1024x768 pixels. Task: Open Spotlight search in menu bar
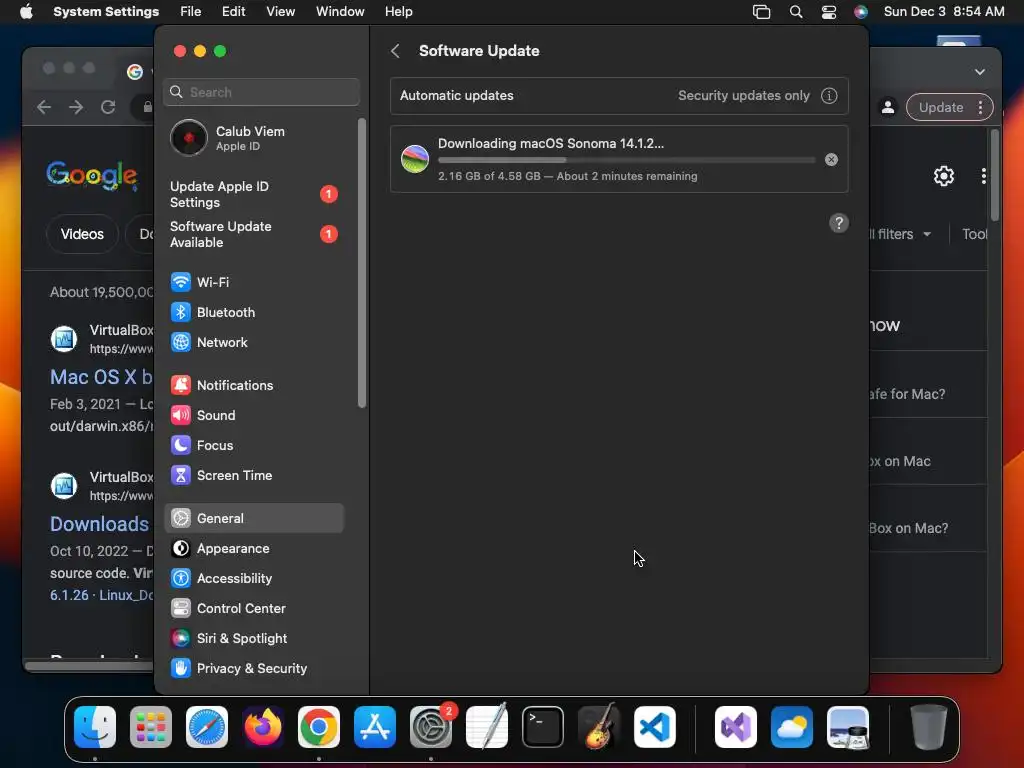pyautogui.click(x=795, y=12)
